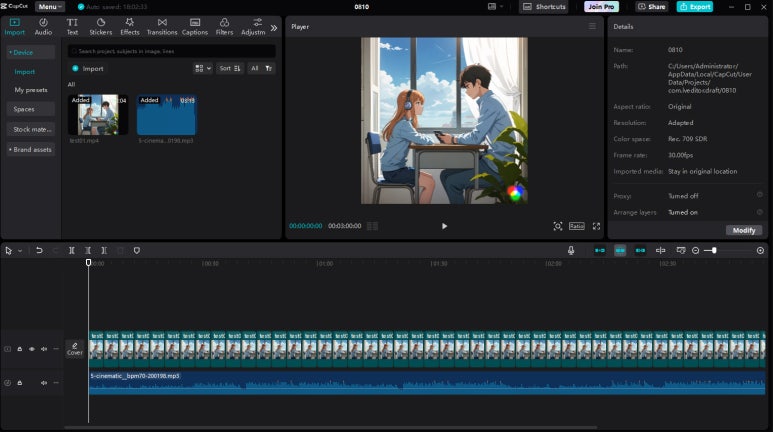773x432 pixels.
Task: Open the layout switcher dropdown in title bar
Action: tap(495, 6)
